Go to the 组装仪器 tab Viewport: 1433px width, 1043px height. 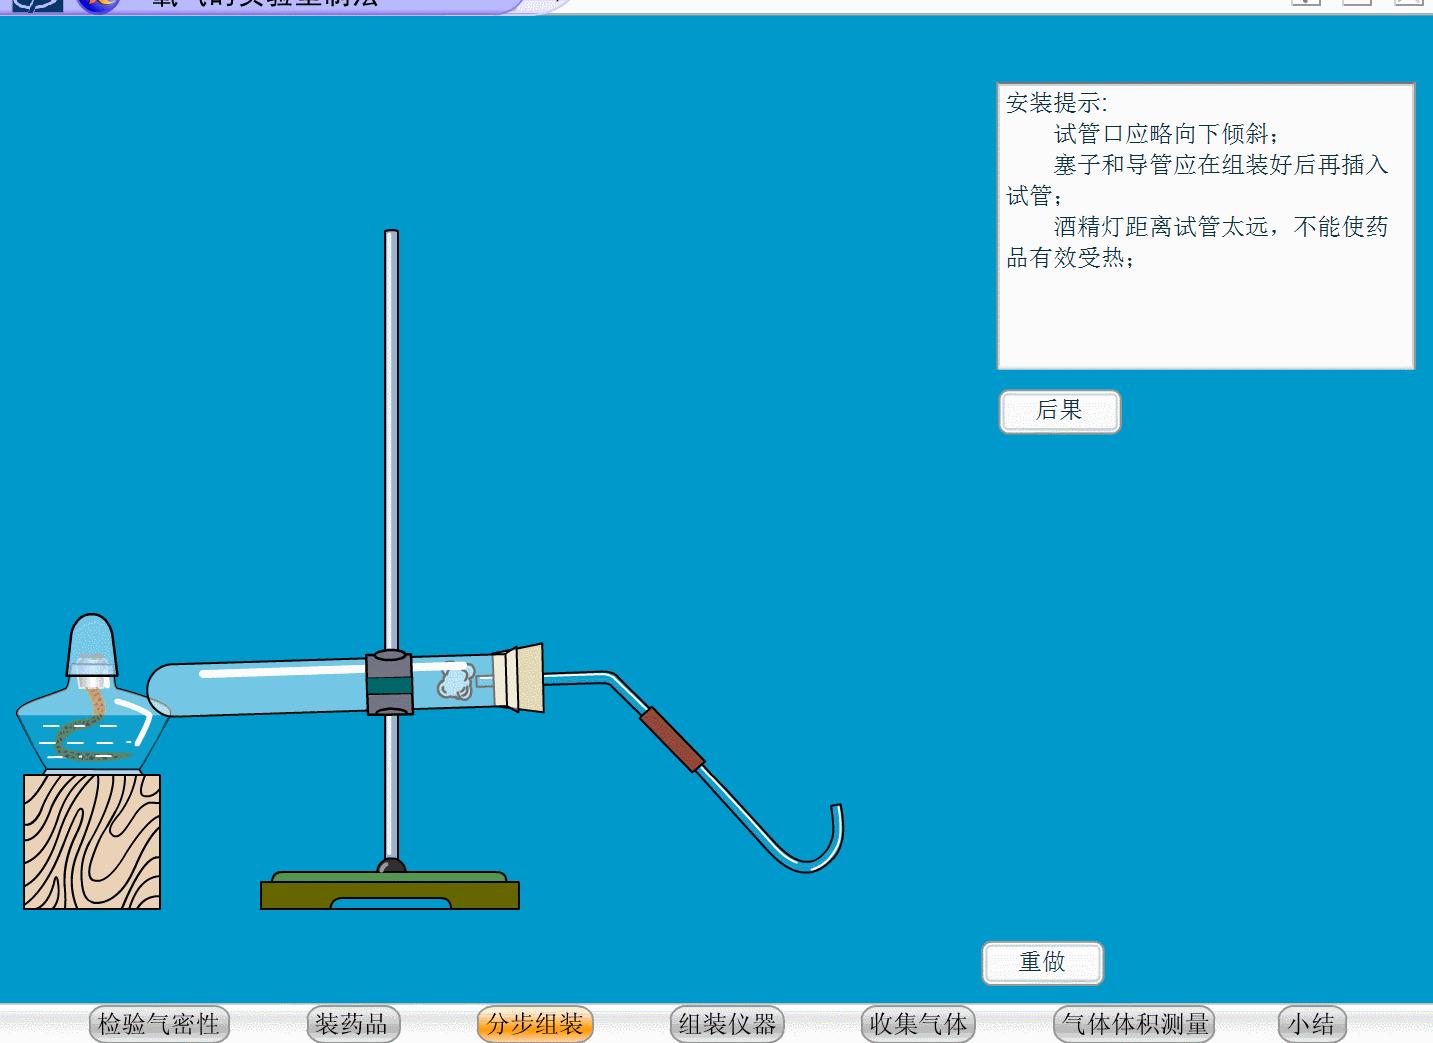pyautogui.click(x=727, y=1024)
